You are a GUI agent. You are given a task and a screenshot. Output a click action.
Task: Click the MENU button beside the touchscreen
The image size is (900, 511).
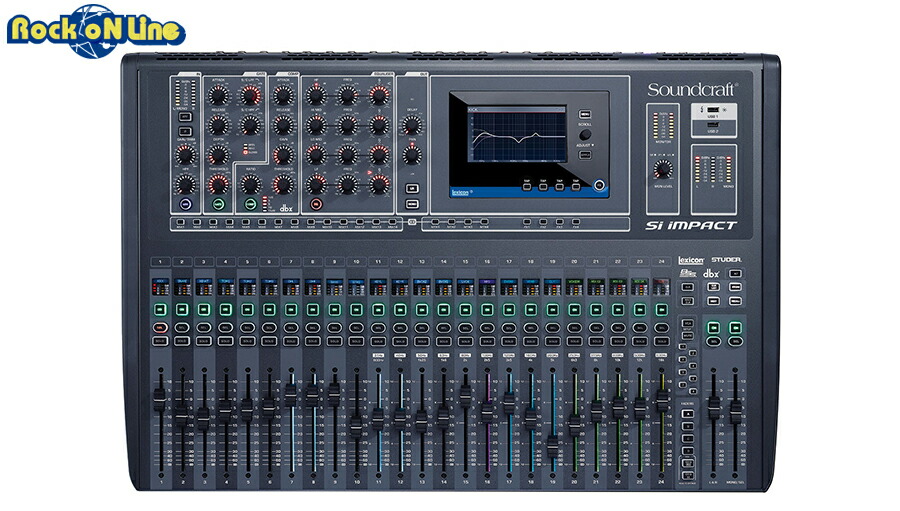584,114
